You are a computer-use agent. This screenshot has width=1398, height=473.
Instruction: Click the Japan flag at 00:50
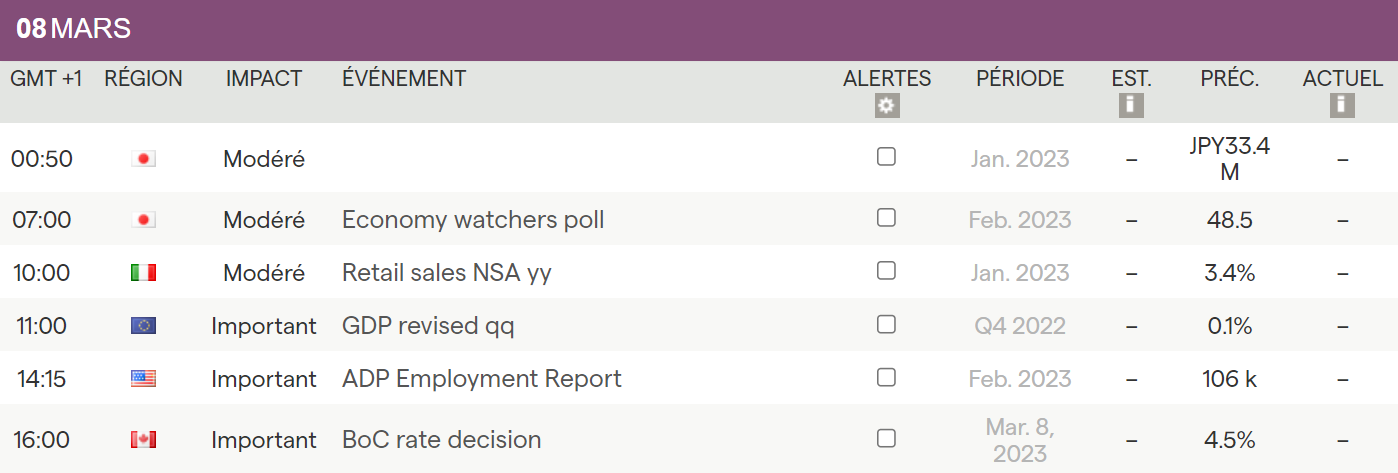pos(144,158)
